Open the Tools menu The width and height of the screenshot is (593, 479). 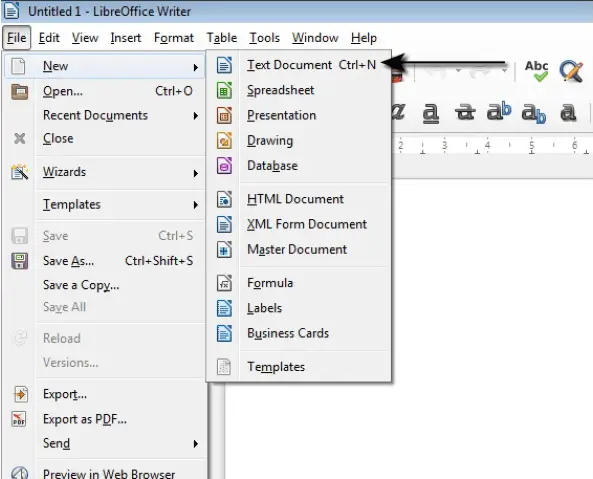pyautogui.click(x=264, y=38)
